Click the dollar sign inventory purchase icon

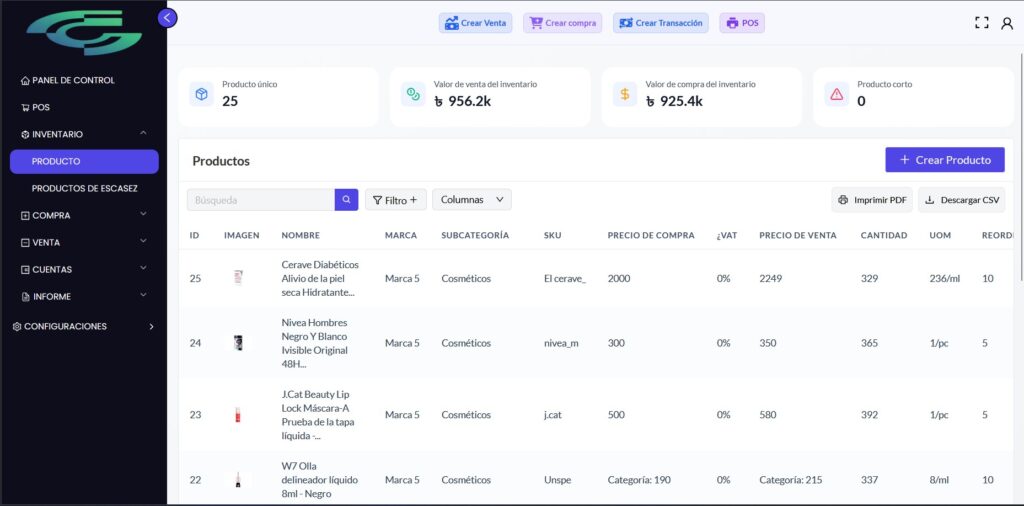coord(625,94)
